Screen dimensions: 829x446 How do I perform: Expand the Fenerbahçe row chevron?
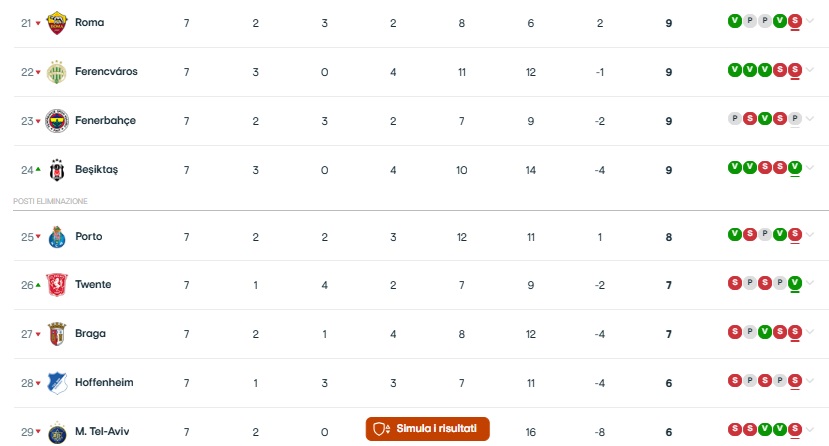point(810,119)
